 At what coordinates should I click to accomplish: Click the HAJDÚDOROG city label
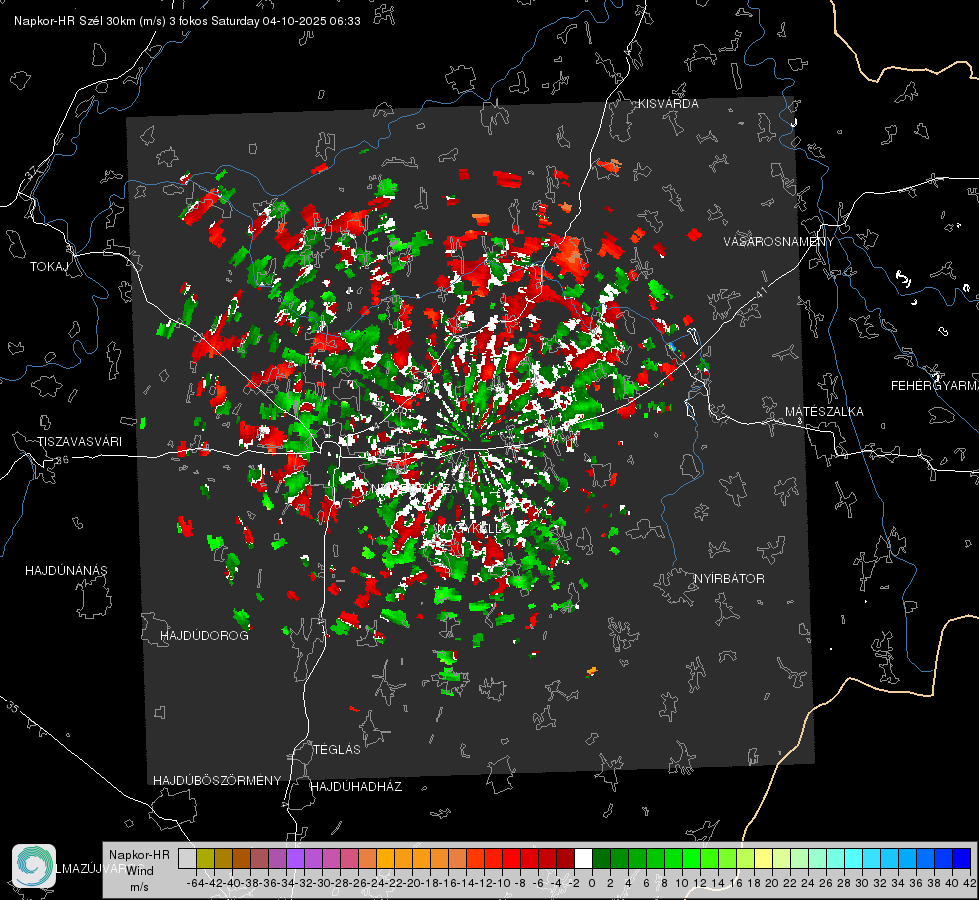pyautogui.click(x=204, y=636)
